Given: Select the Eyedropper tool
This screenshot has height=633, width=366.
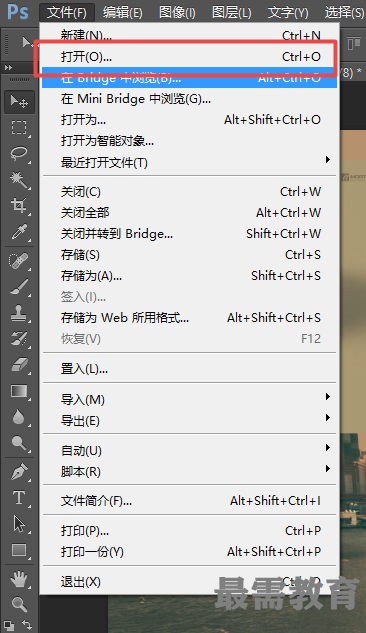Looking at the screenshot, I should [19, 232].
